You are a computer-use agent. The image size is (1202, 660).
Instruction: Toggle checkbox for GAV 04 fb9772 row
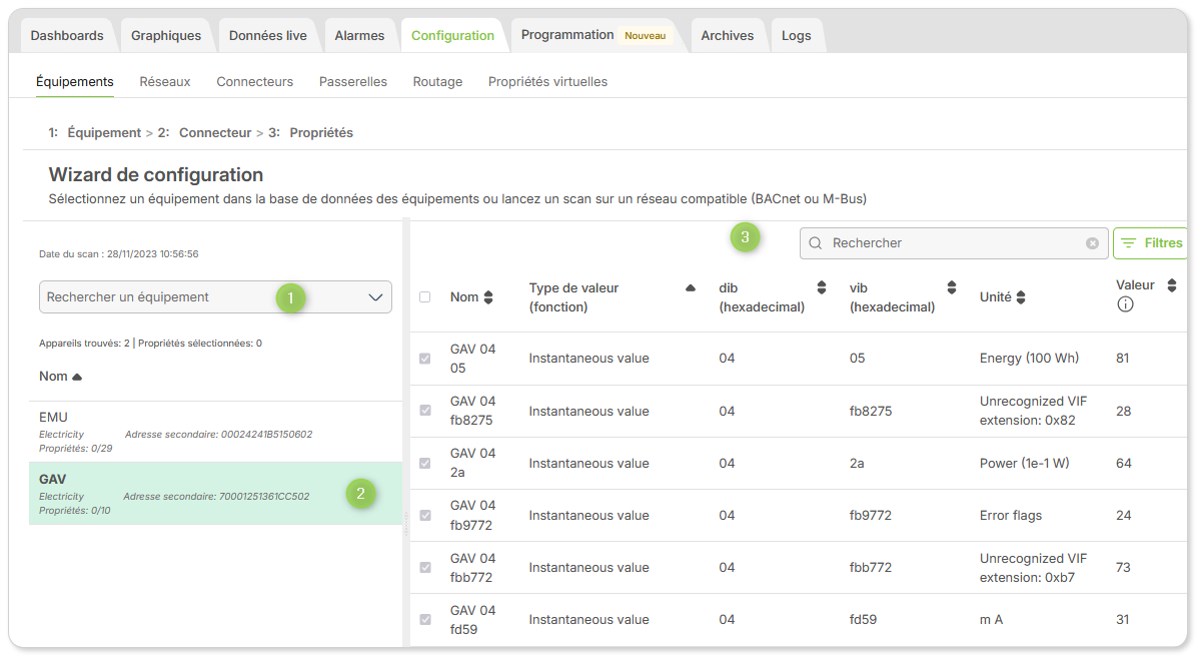(425, 515)
